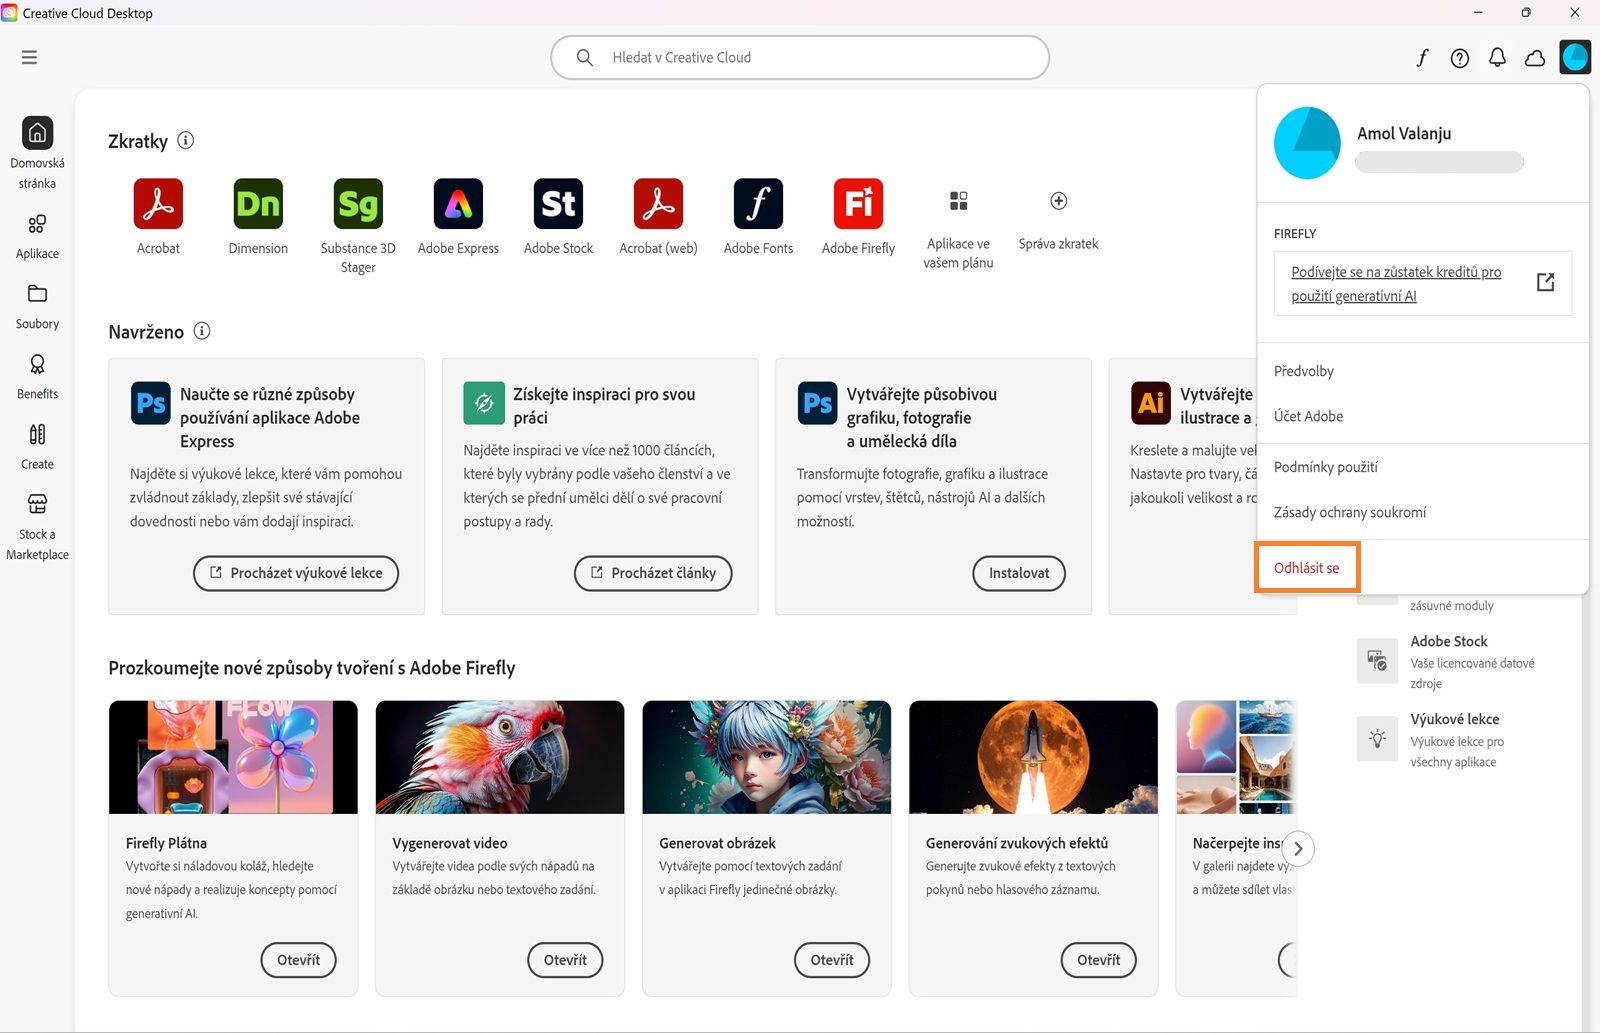This screenshot has height=1033, width=1600.
Task: Click Illustrator icon on Vytvářejte ilustrace card
Action: (x=1151, y=403)
